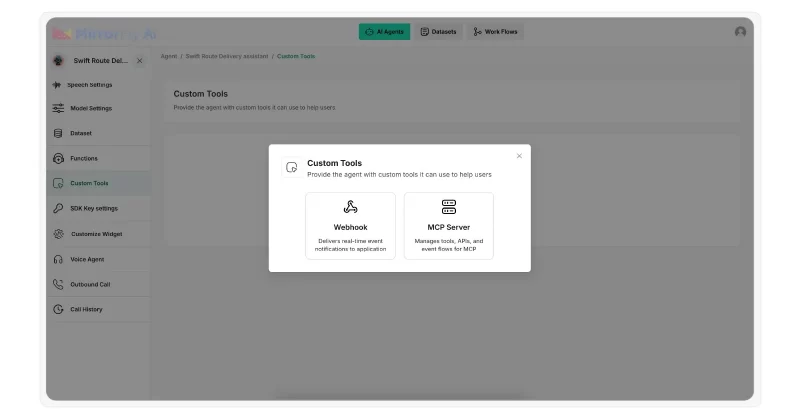Click the Speech Settings waveform icon
This screenshot has height=418, width=800.
57,85
